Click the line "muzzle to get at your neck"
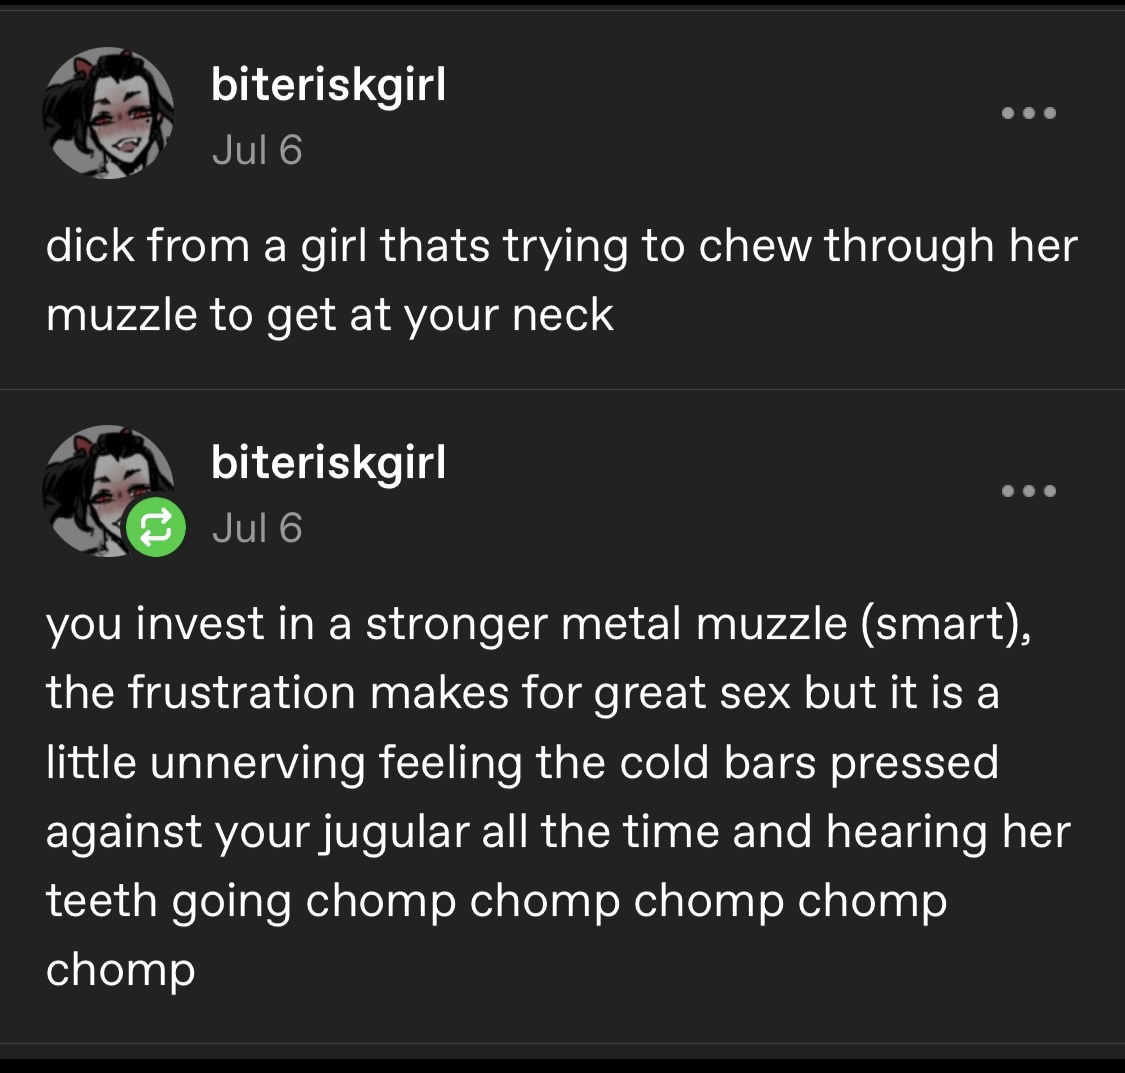1125x1073 pixels. coord(330,316)
